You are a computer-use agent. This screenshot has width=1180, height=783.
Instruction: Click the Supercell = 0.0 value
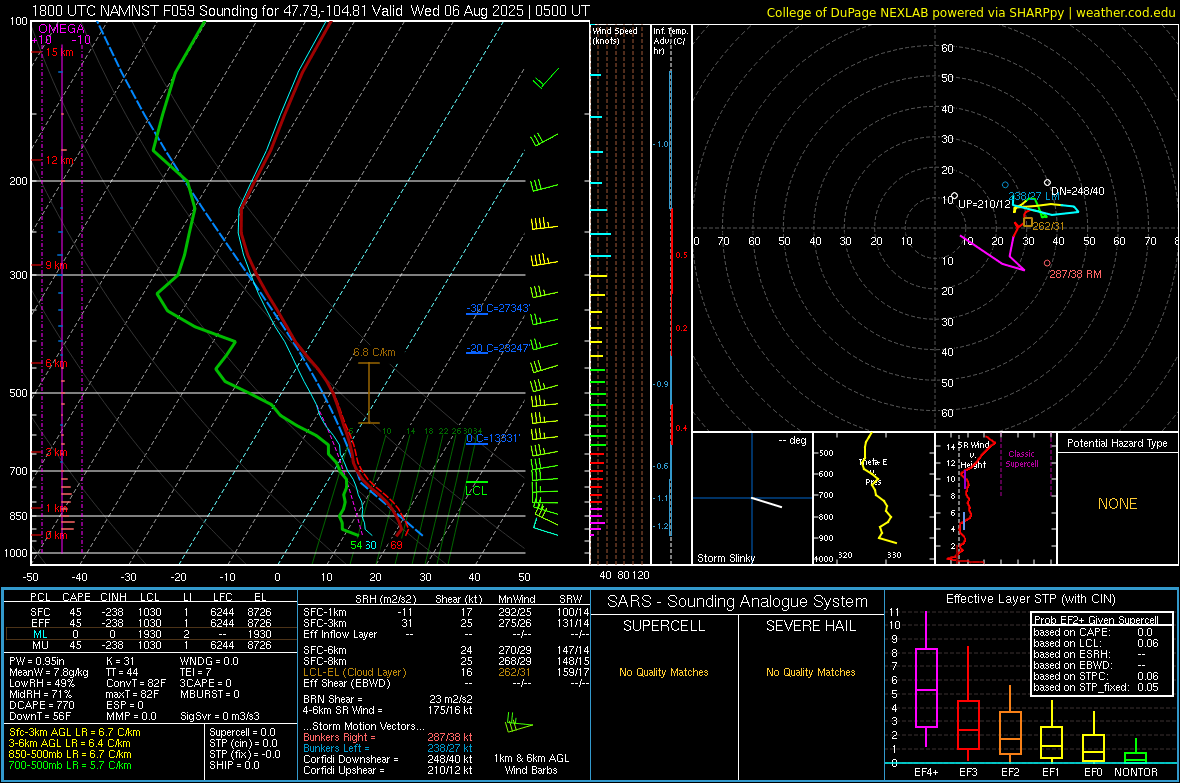(242, 732)
